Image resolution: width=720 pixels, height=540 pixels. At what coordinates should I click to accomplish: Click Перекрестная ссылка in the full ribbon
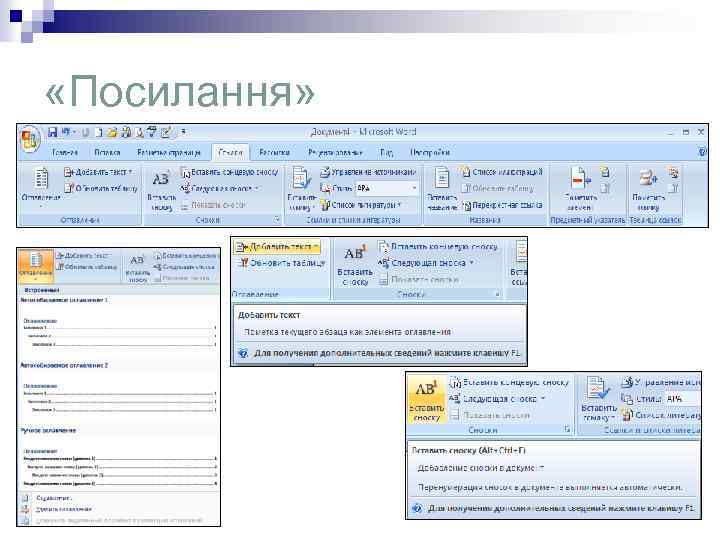tap(502, 205)
